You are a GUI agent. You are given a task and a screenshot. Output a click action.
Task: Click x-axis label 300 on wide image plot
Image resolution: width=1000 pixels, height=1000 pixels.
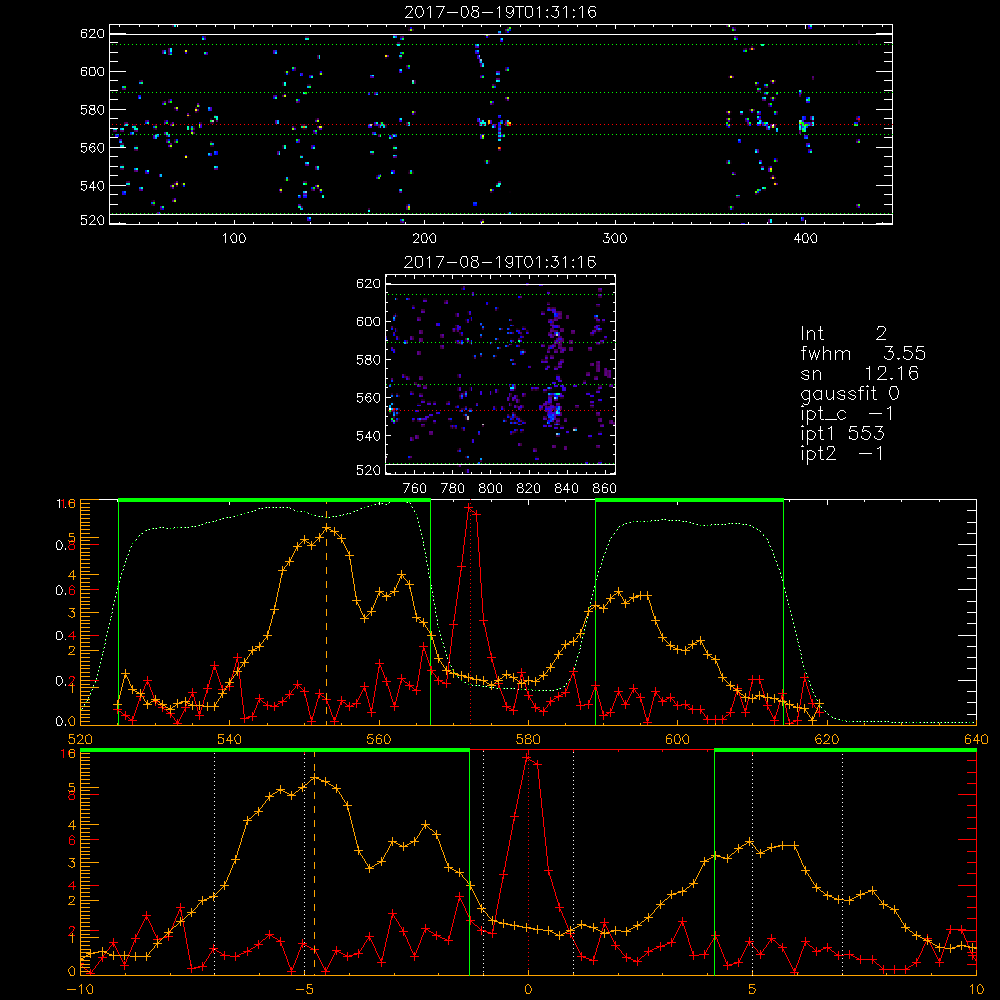click(615, 239)
